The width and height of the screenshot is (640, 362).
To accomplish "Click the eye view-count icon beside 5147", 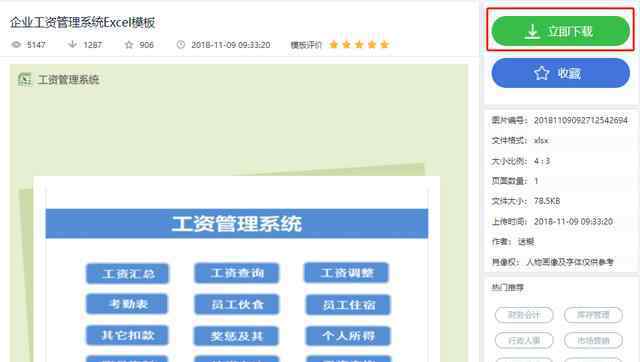I will point(16,44).
